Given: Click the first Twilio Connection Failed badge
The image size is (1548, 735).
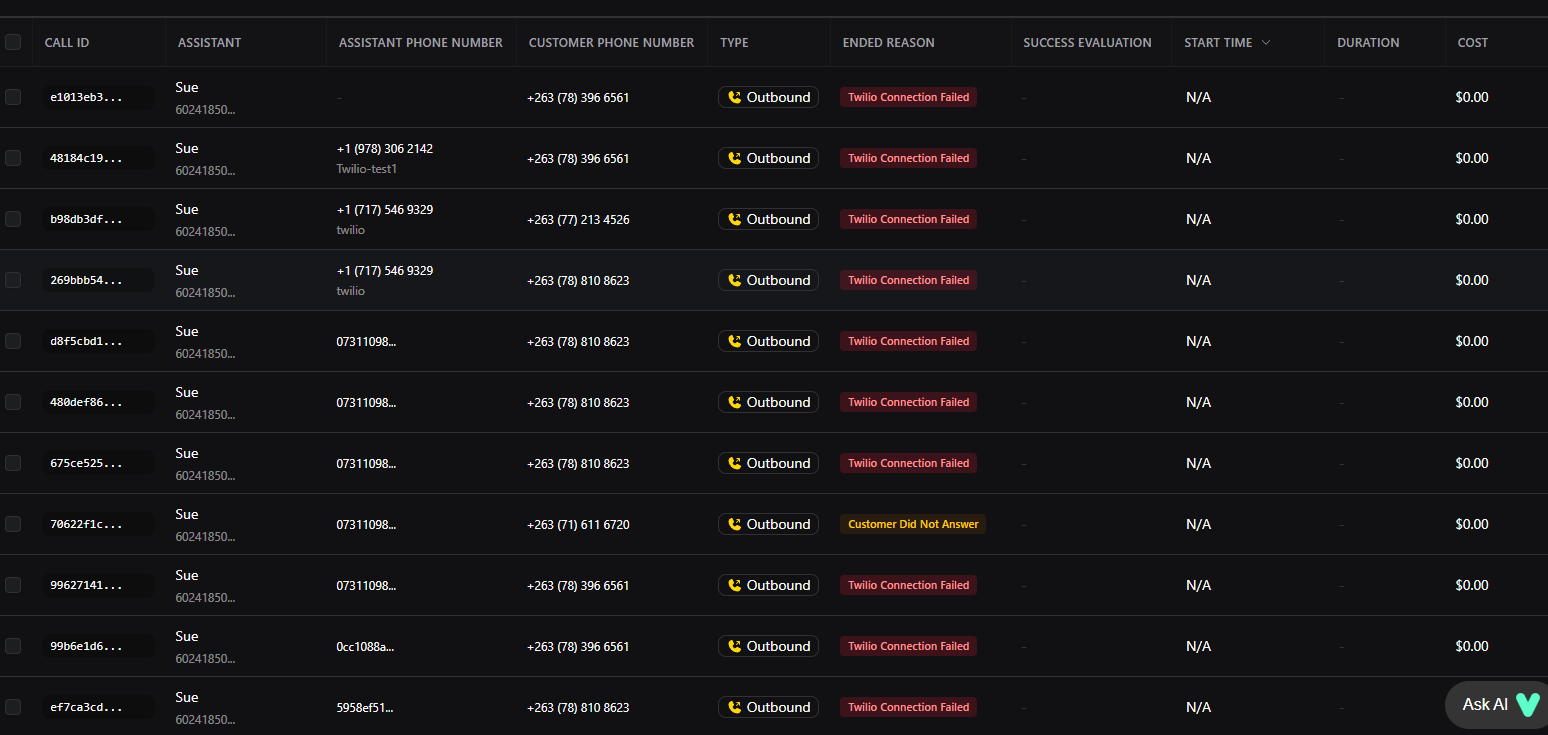Looking at the screenshot, I should pos(908,97).
